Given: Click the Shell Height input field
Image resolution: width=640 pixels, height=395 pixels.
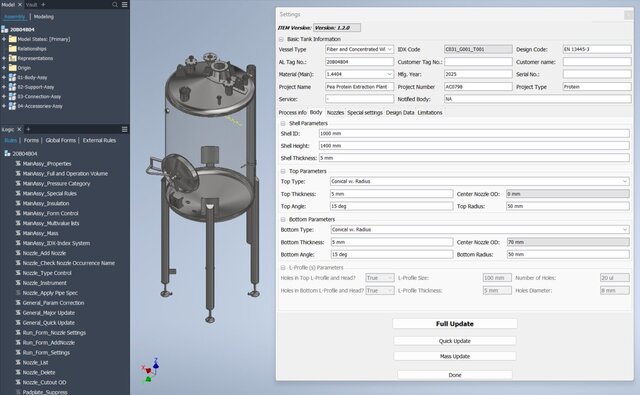Looking at the screenshot, I should click(x=474, y=146).
